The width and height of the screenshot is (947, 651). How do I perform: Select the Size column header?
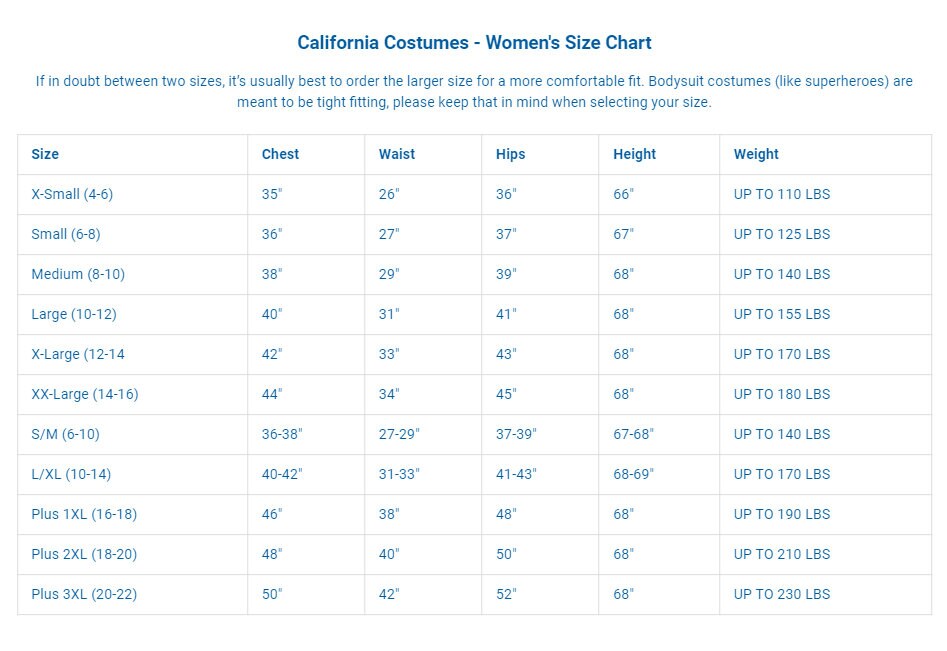(45, 154)
